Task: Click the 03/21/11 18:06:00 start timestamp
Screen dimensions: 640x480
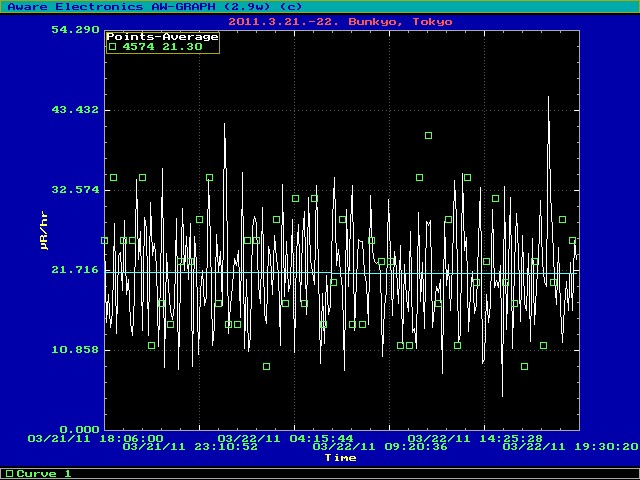Action: [x=95, y=438]
